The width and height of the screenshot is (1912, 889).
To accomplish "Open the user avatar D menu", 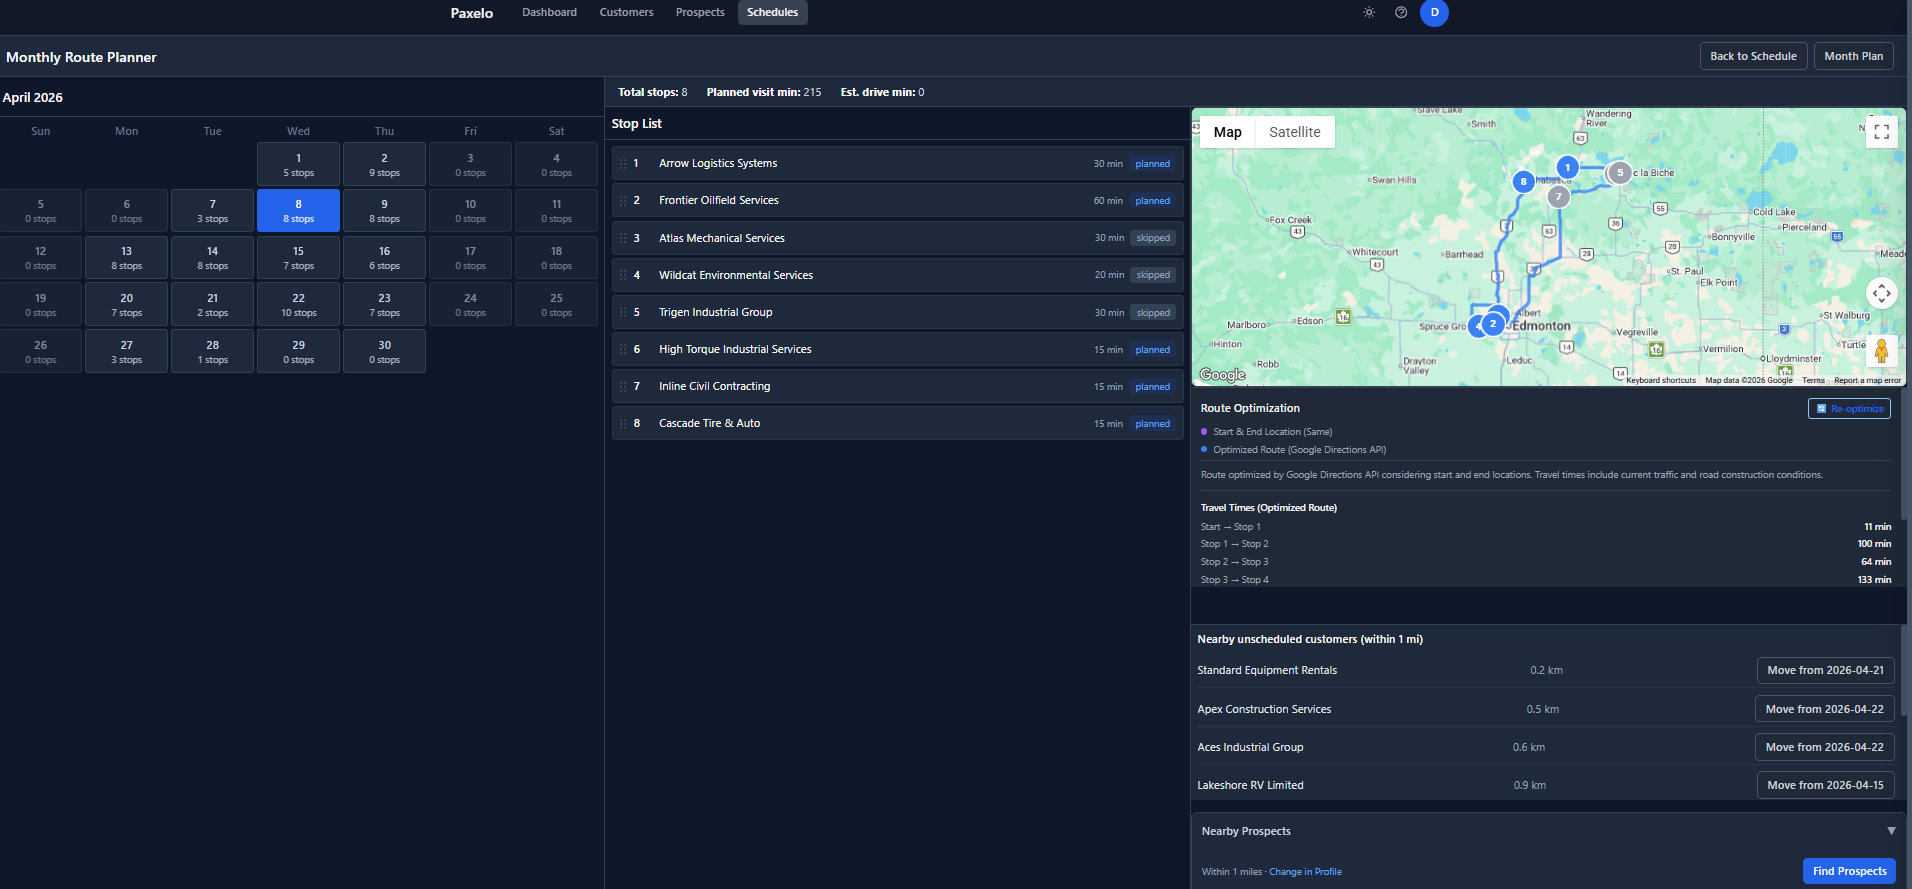I will click(1434, 13).
